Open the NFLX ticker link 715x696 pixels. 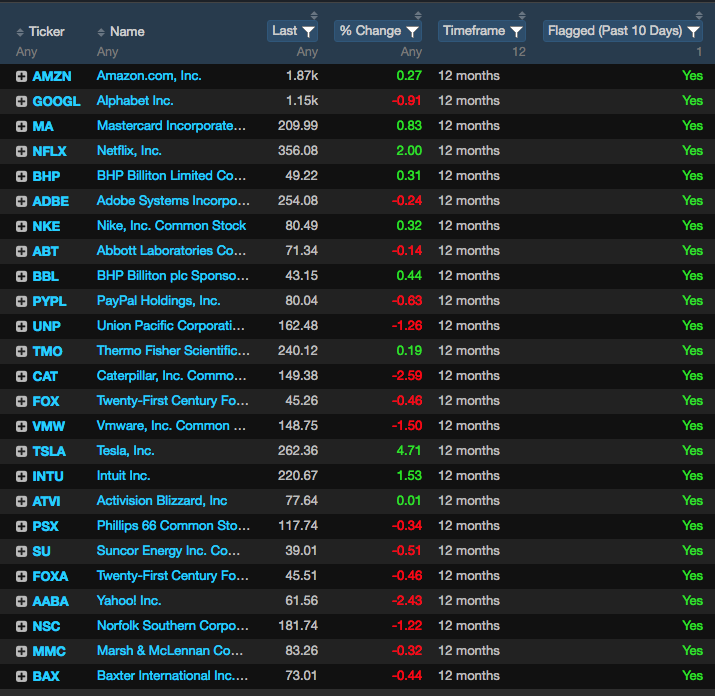pyautogui.click(x=50, y=151)
